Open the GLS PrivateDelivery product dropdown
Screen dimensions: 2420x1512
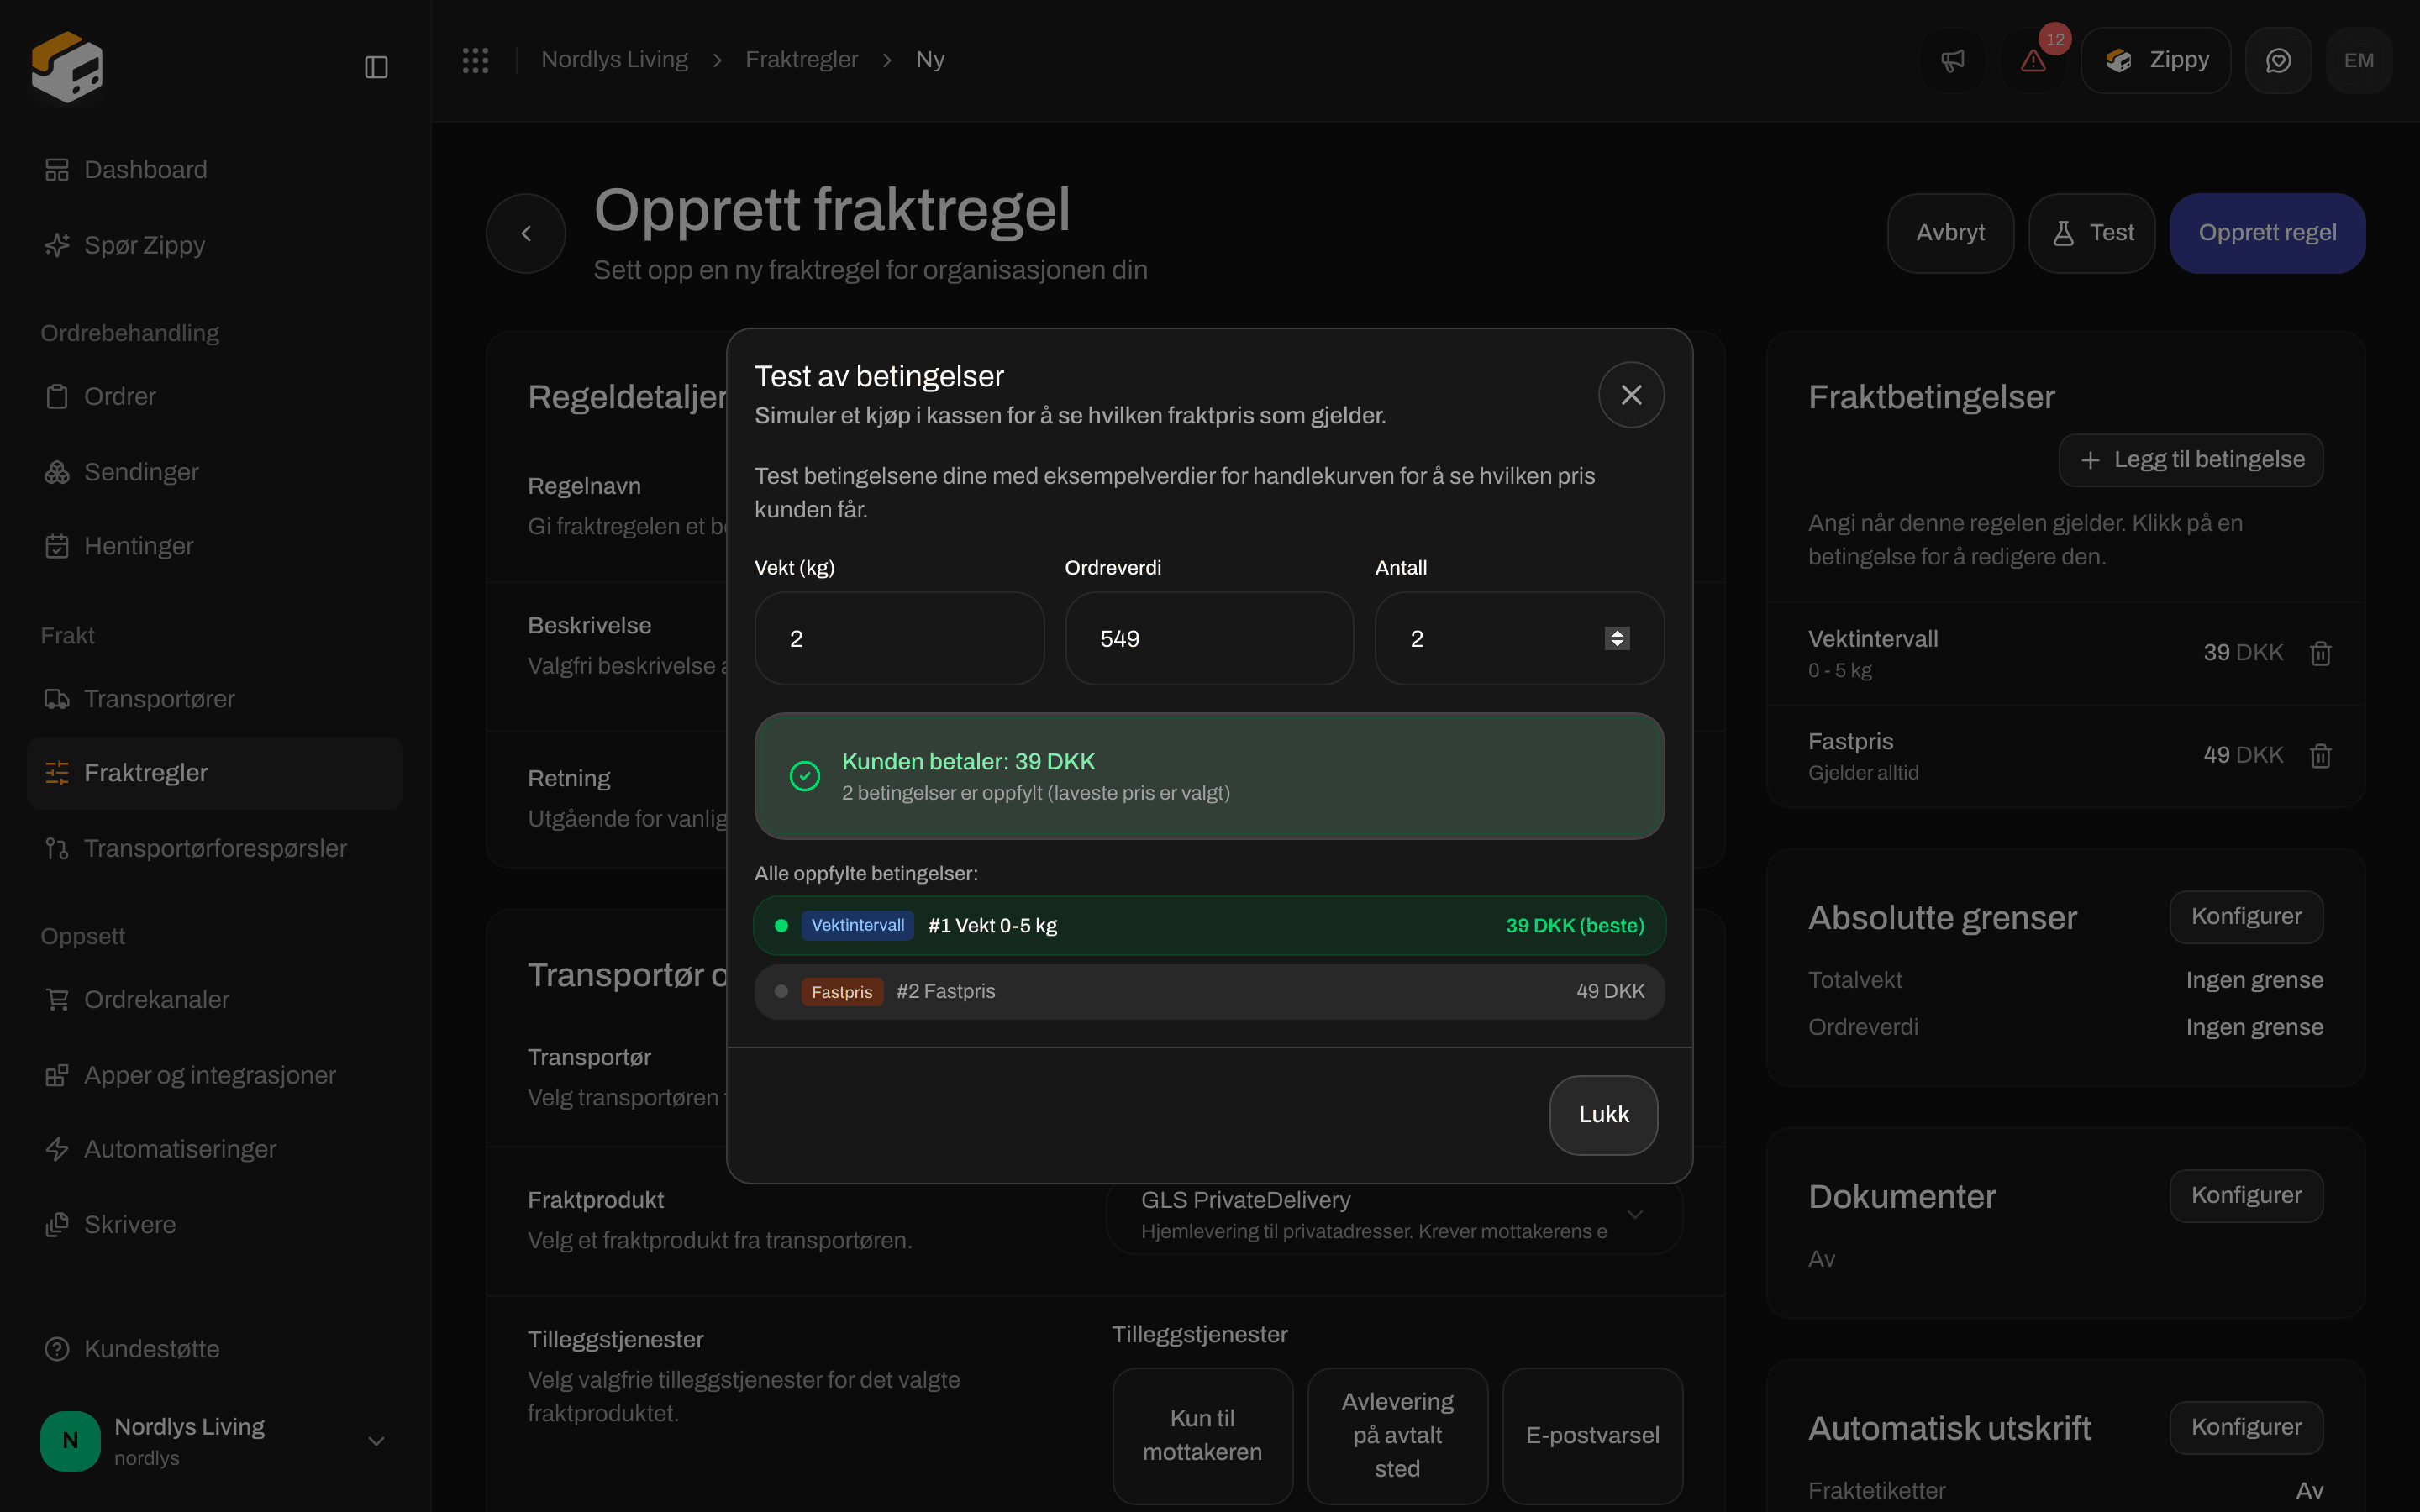point(1394,1215)
